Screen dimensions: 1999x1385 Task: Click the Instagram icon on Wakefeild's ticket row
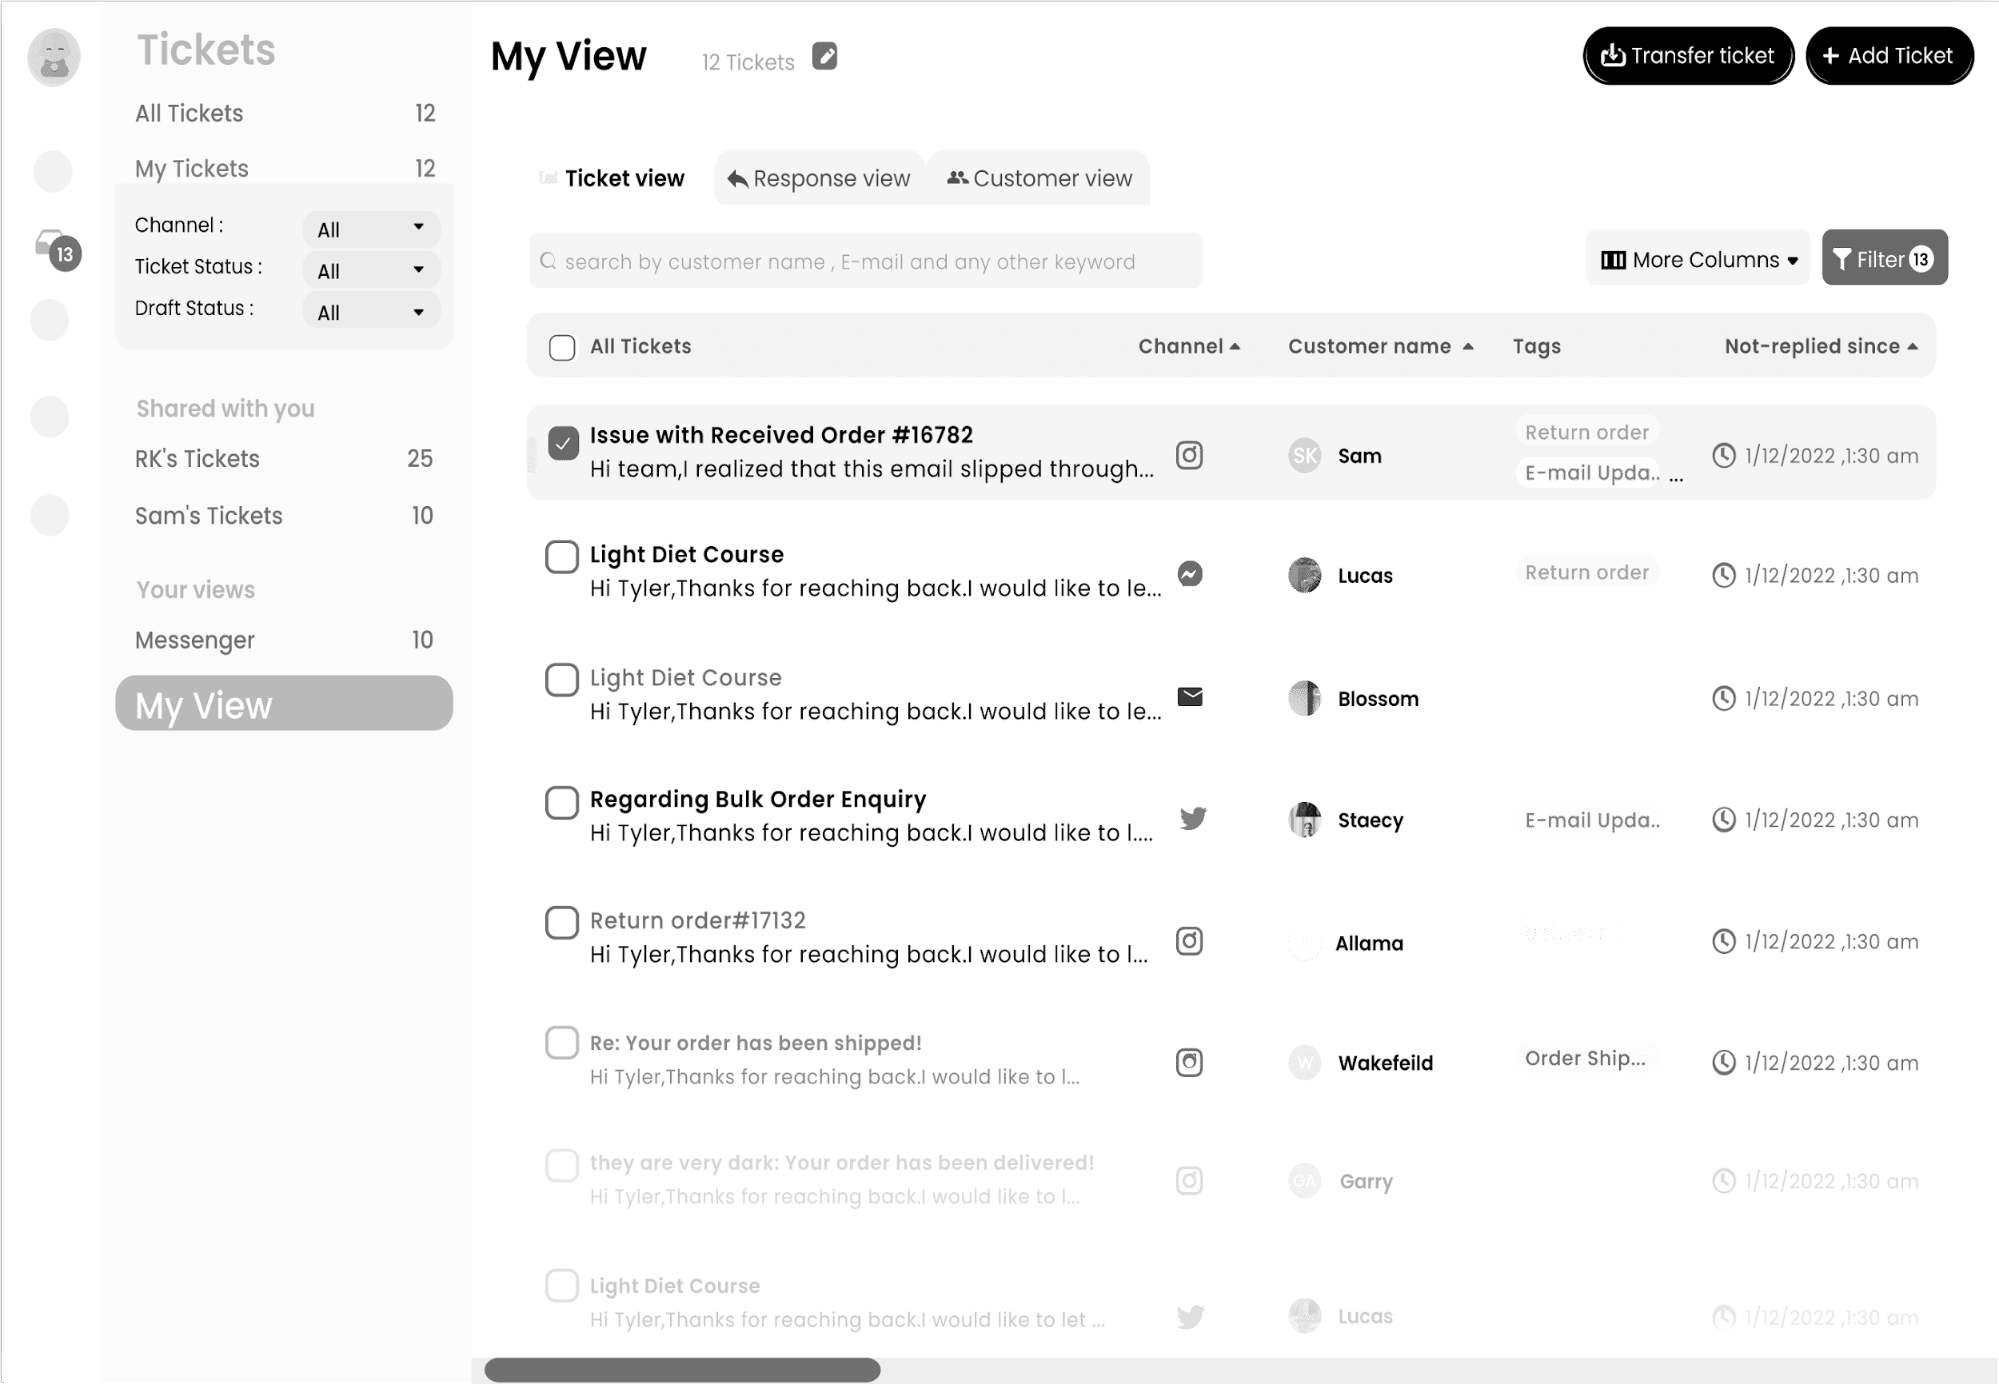click(x=1189, y=1062)
